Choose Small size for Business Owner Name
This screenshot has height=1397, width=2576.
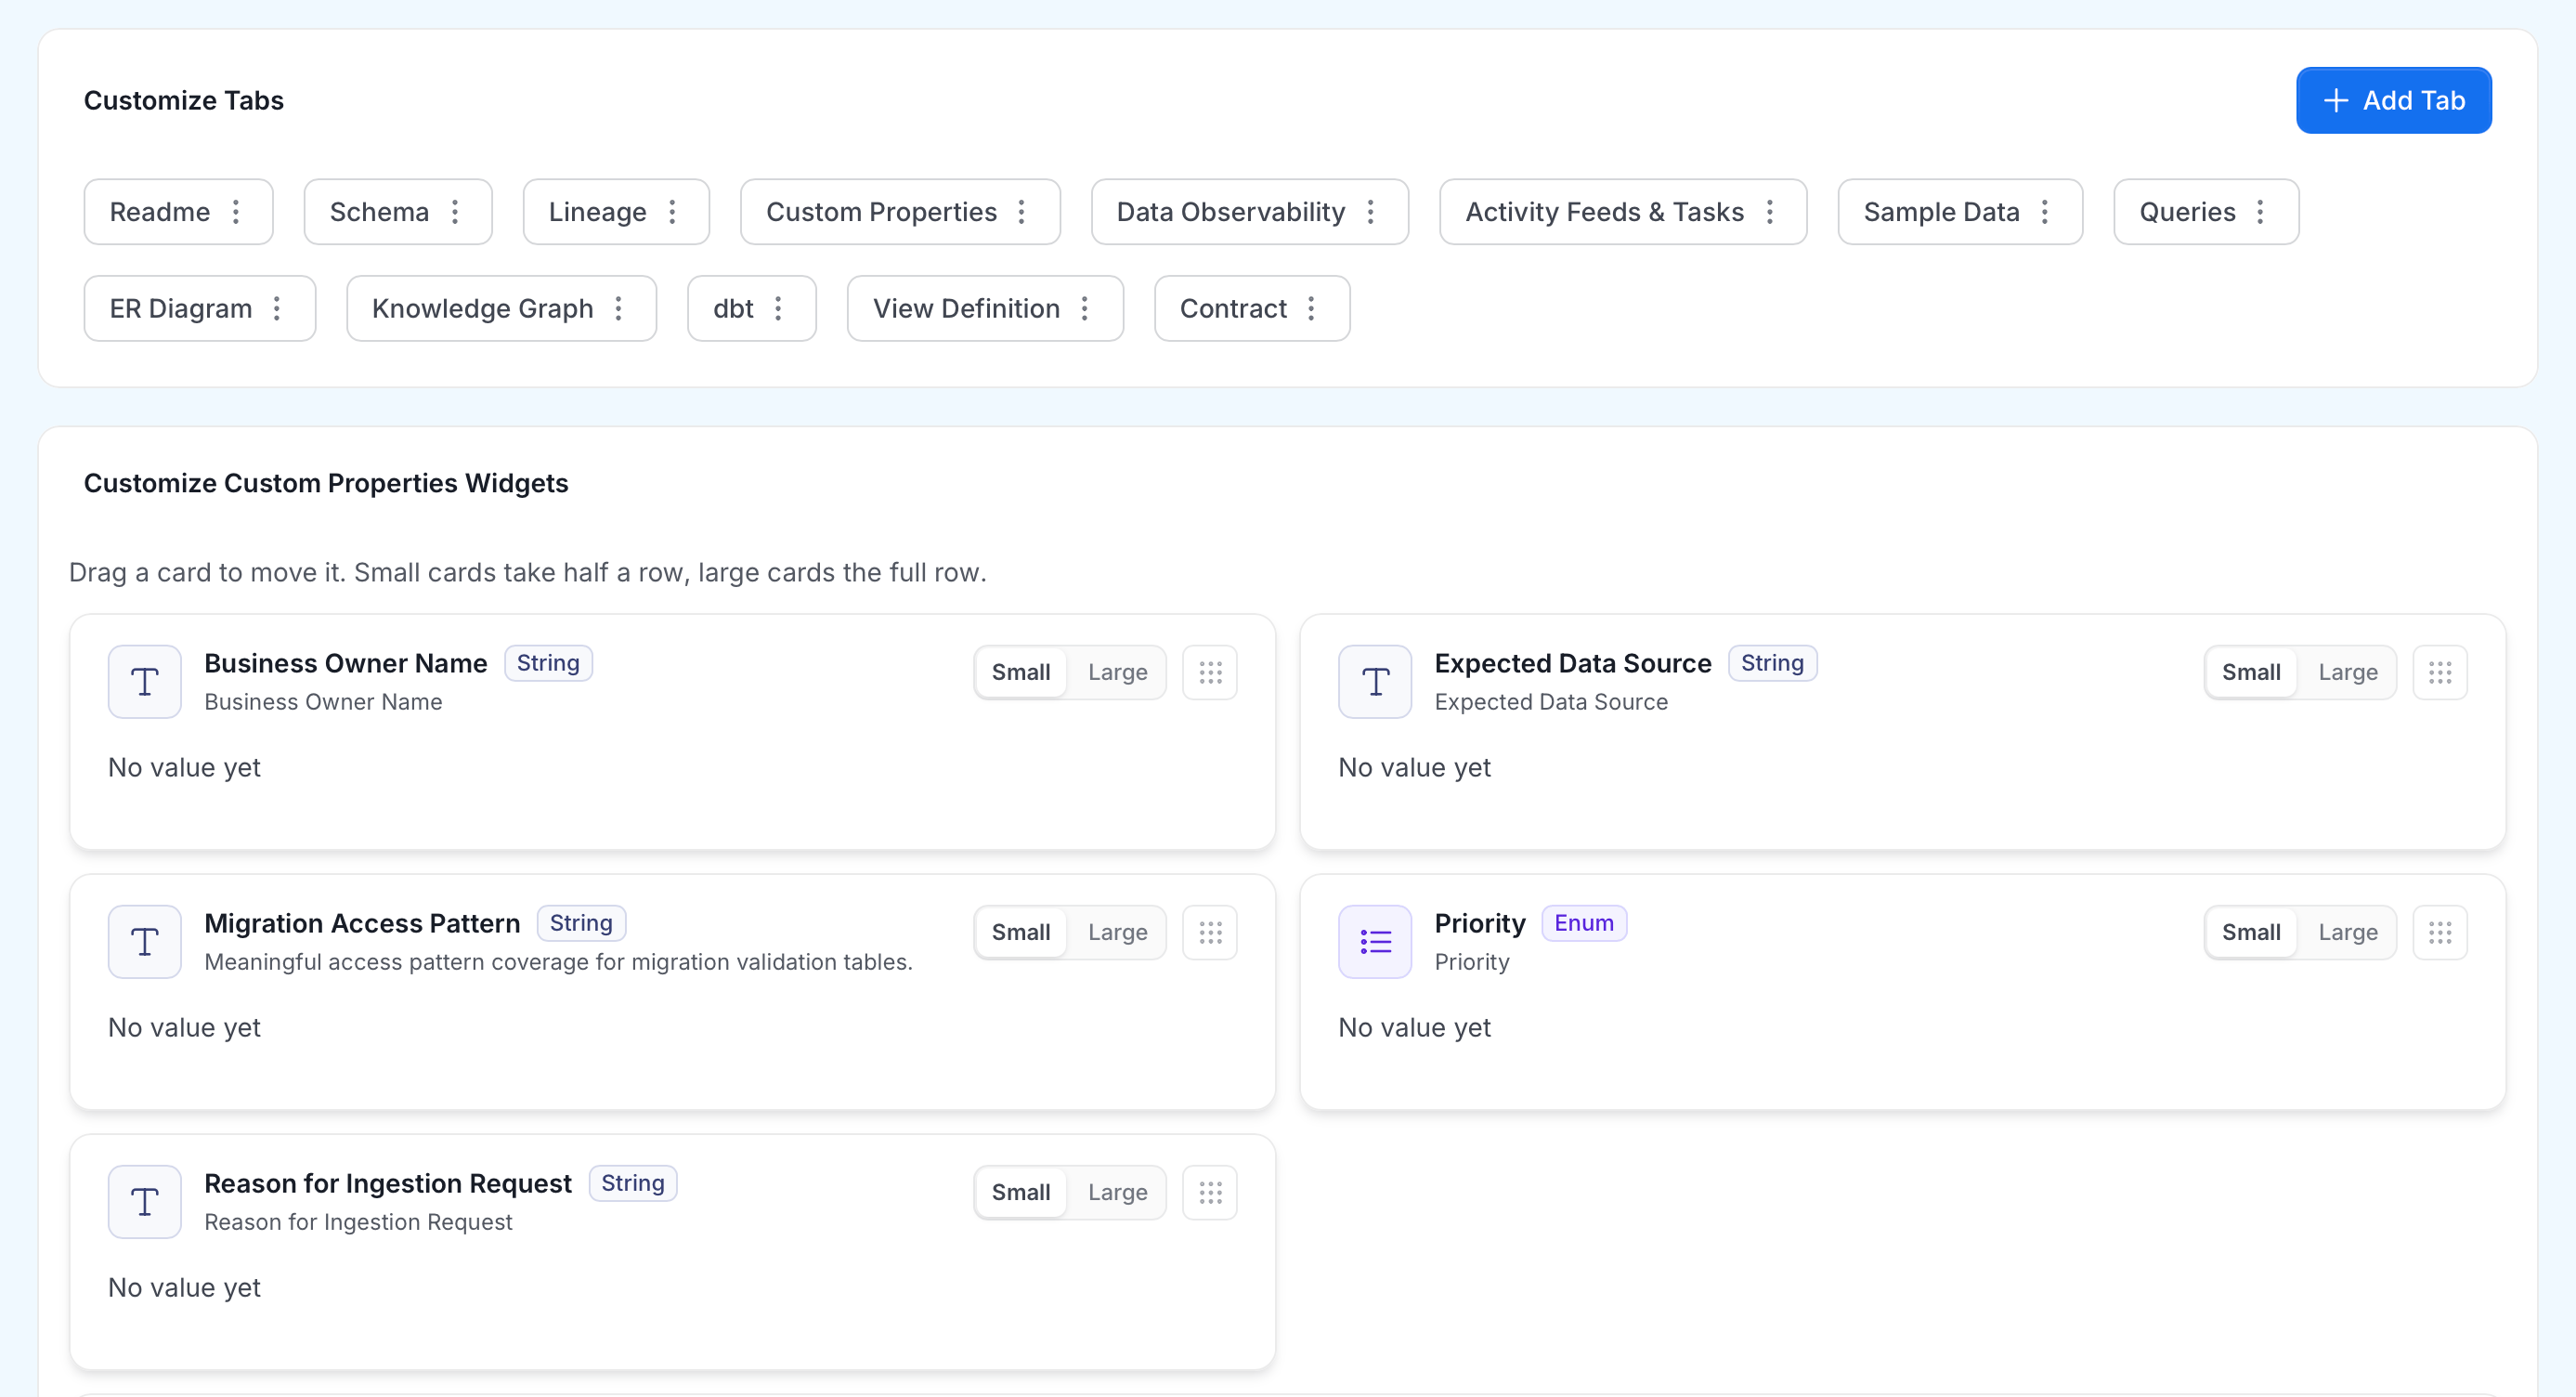1021,672
